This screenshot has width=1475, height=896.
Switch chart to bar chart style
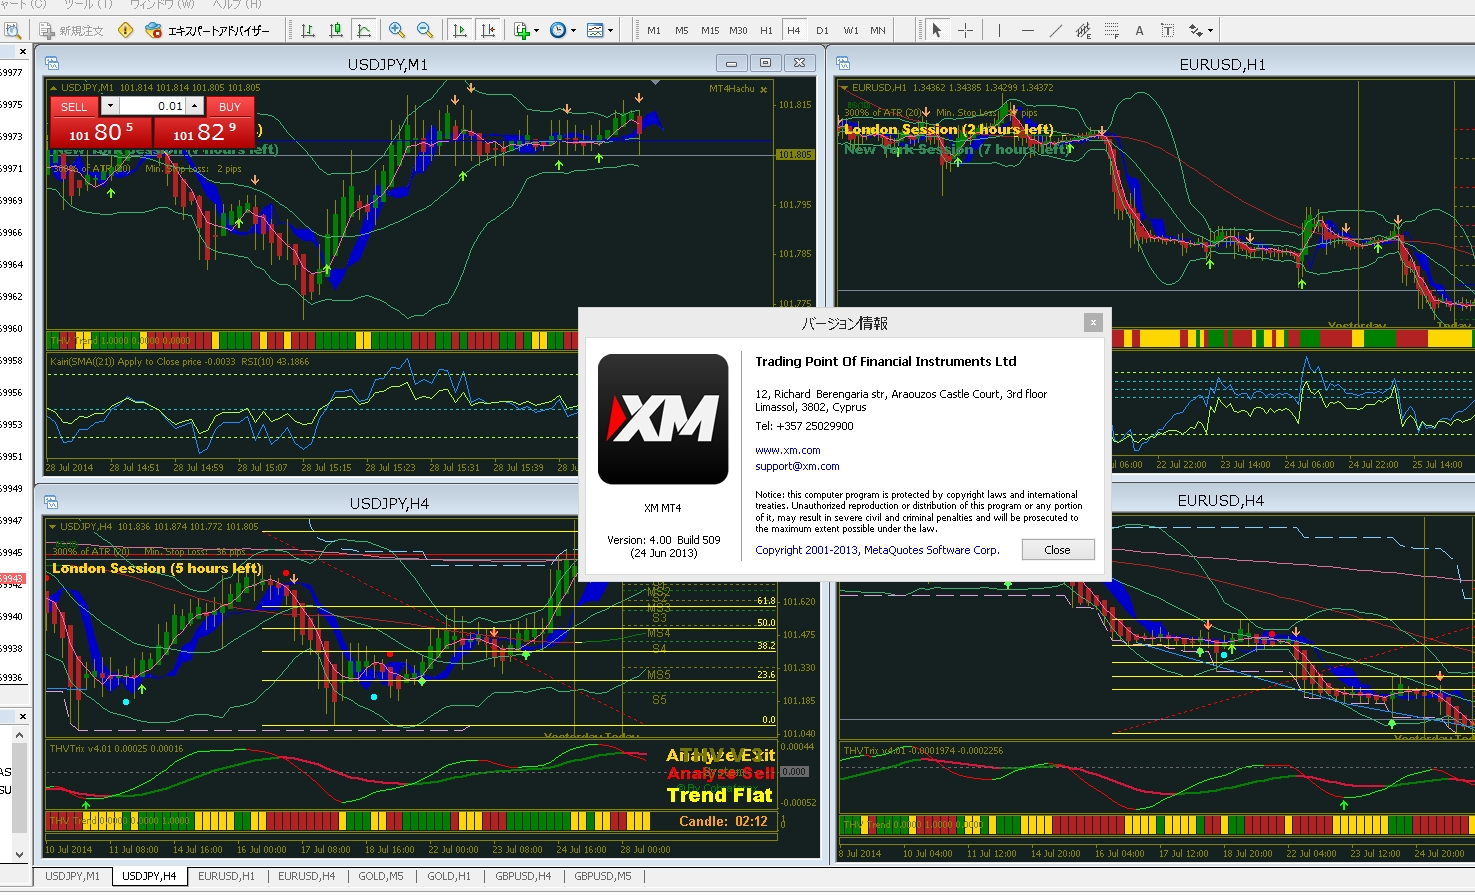click(x=308, y=30)
